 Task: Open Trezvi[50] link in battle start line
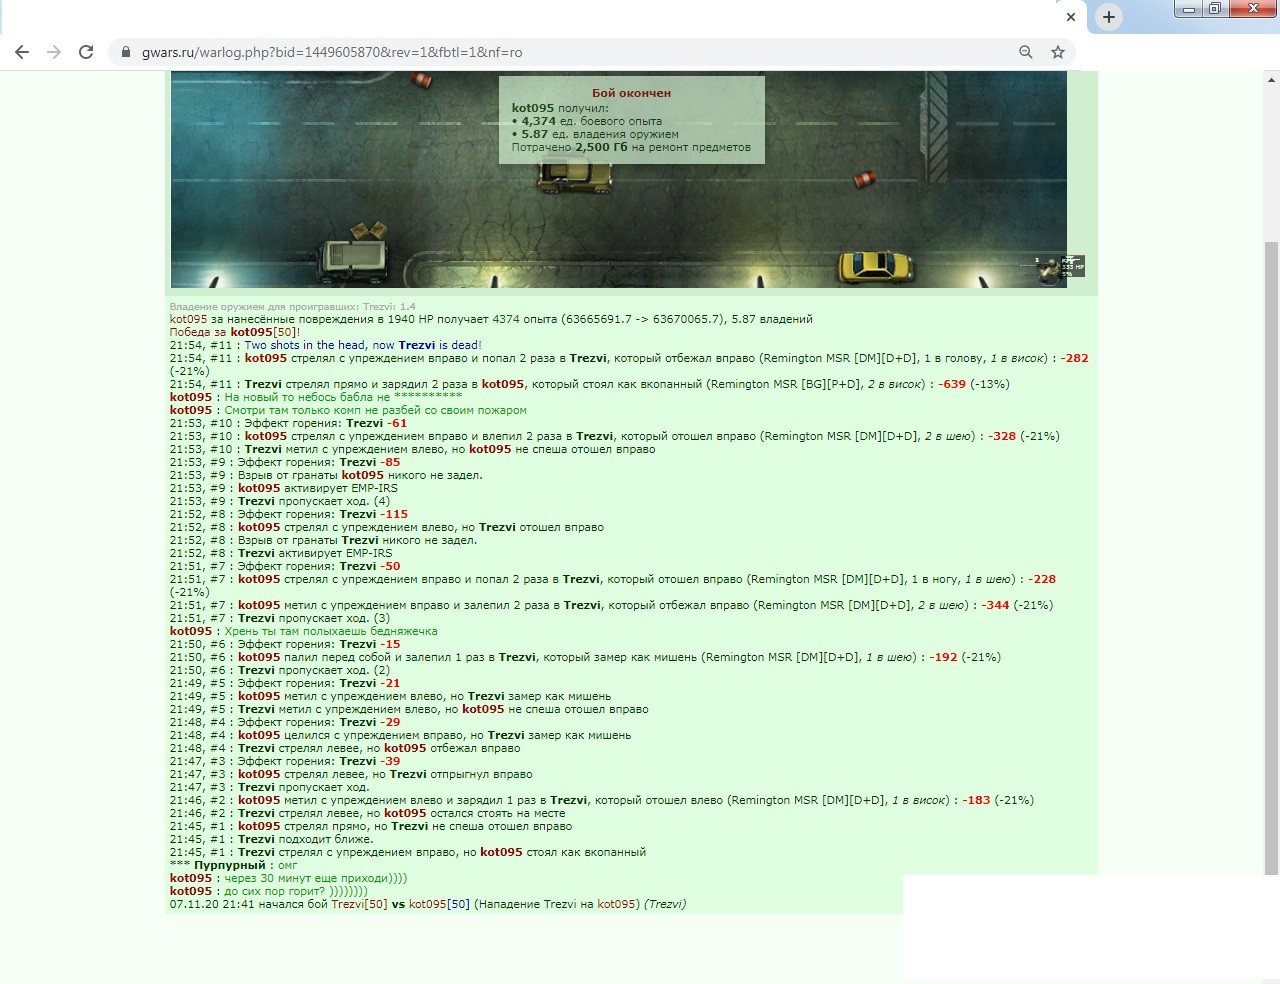pos(359,905)
